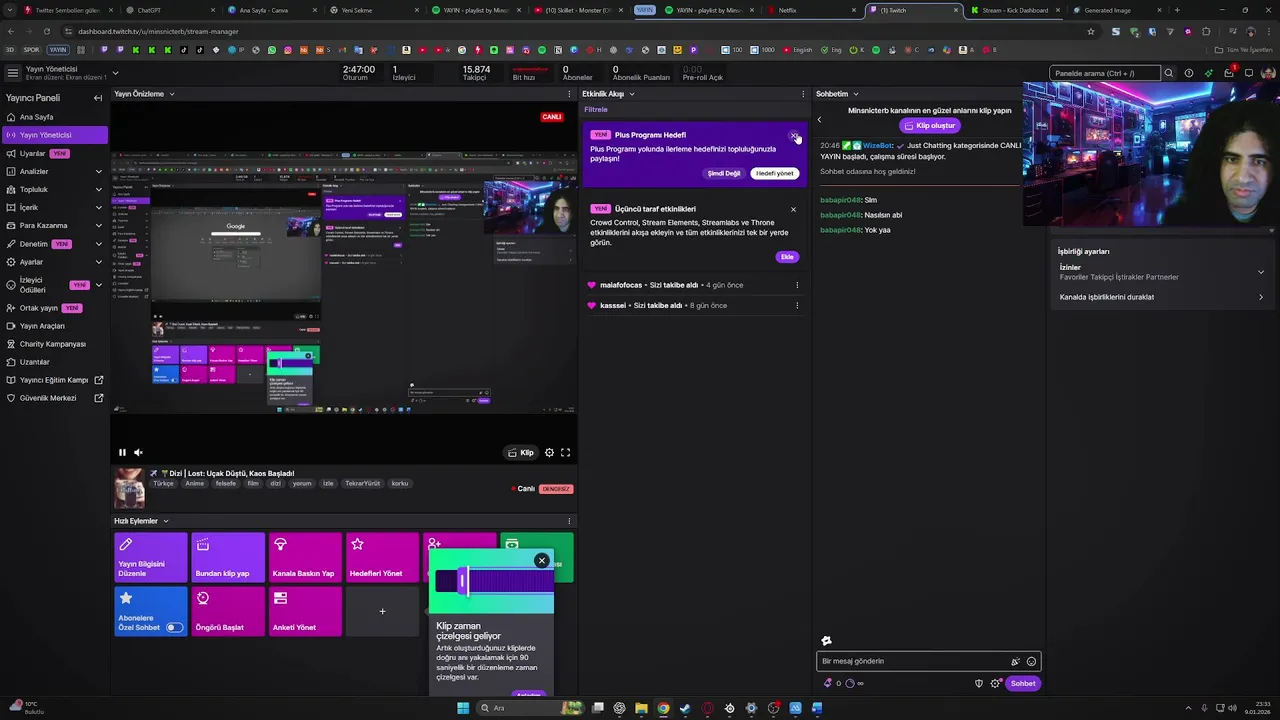The width and height of the screenshot is (1280, 720).
Task: Open Yayın Yöneticisi layout dropdown chevron
Action: tap(115, 72)
